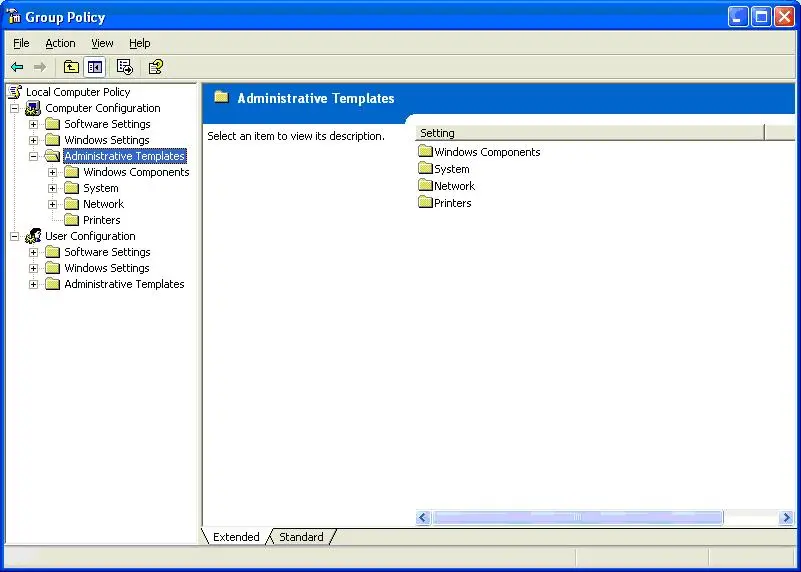Screen dimensions: 801x572
Task: Click the Up One Level toolbar icon
Action: (x=71, y=67)
